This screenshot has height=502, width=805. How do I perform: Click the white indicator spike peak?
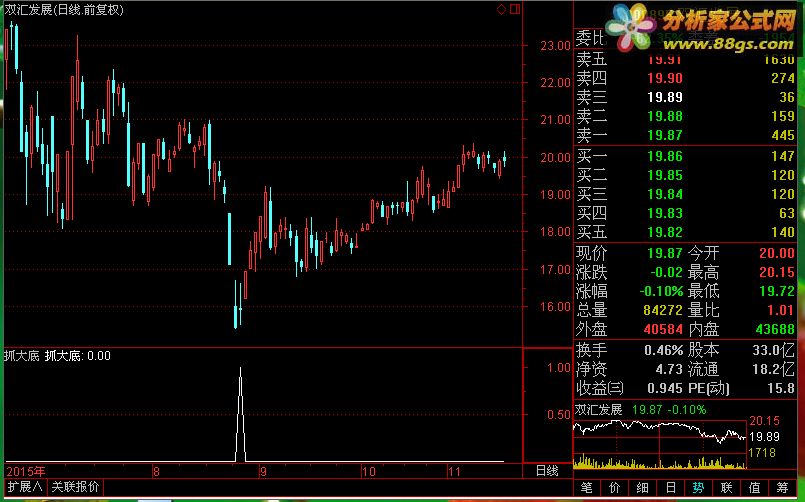[x=240, y=369]
